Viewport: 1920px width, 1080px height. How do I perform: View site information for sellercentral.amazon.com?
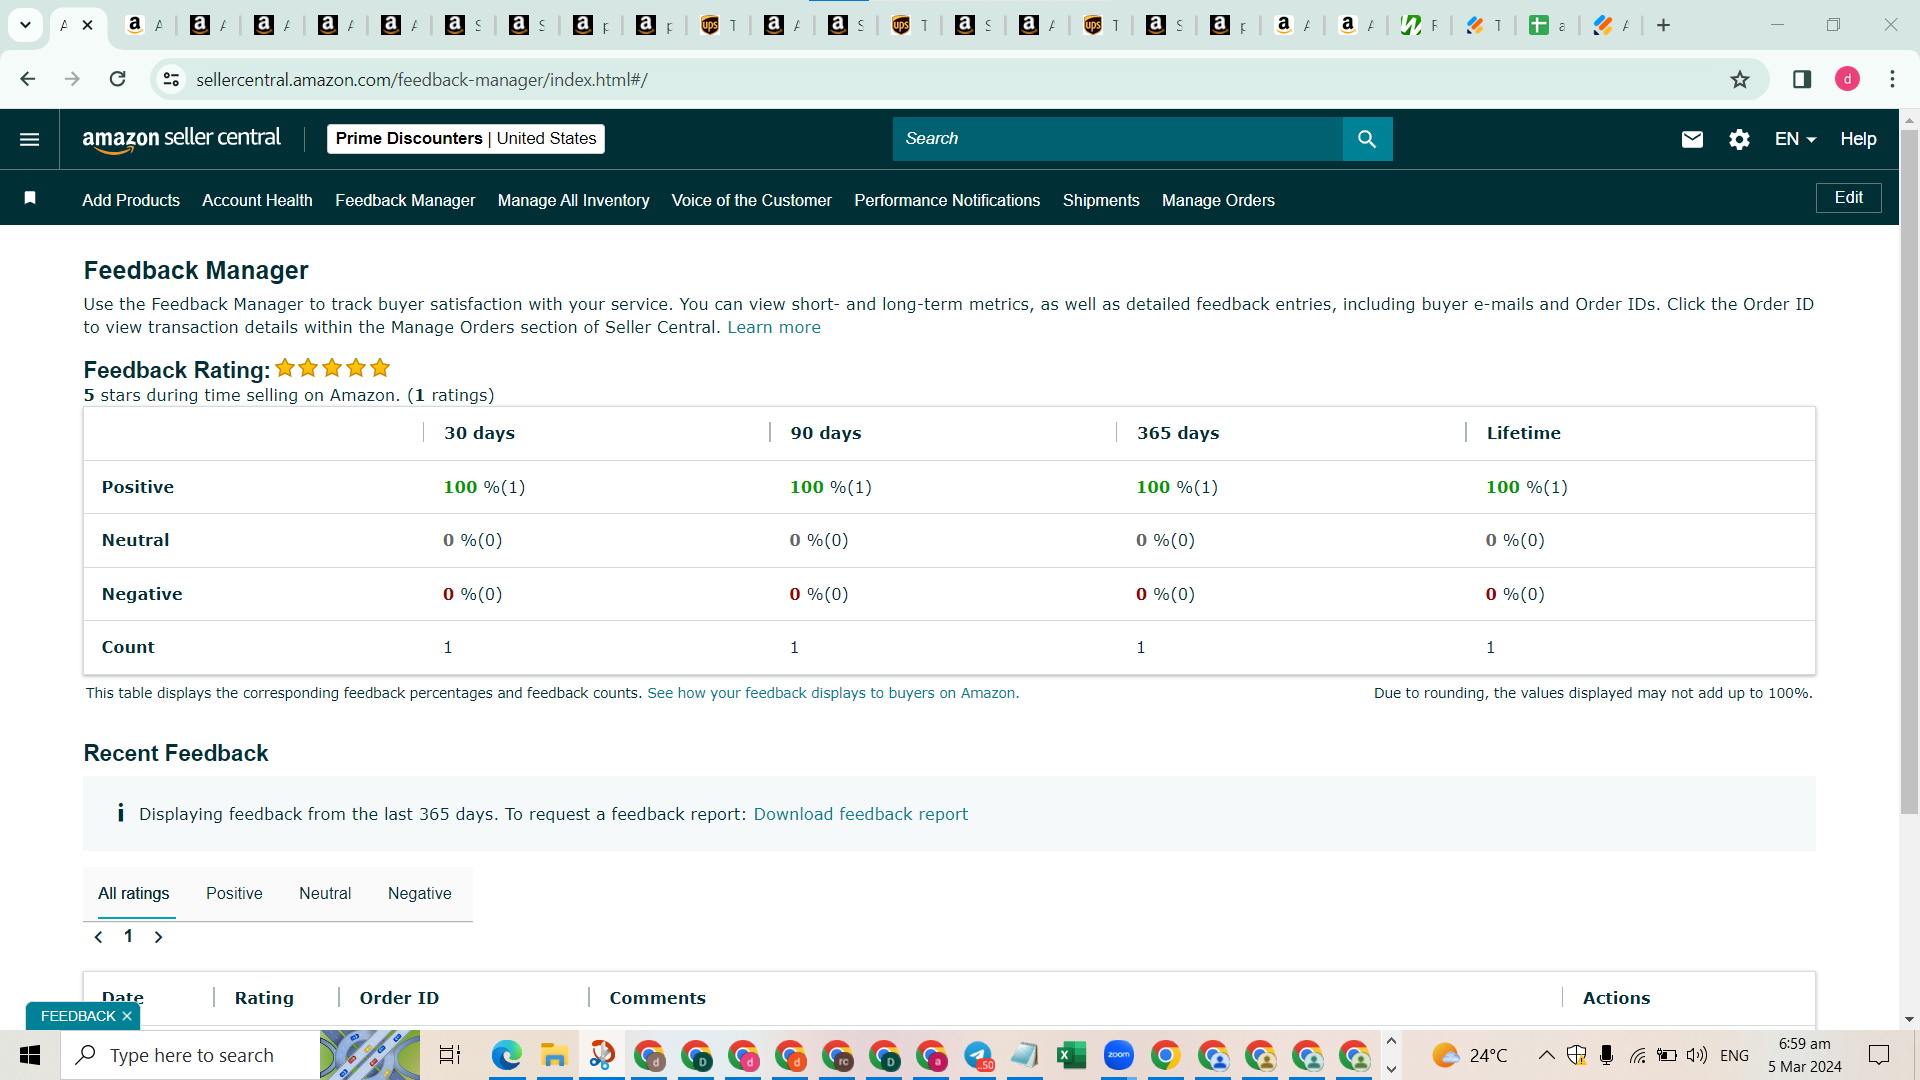tap(172, 79)
